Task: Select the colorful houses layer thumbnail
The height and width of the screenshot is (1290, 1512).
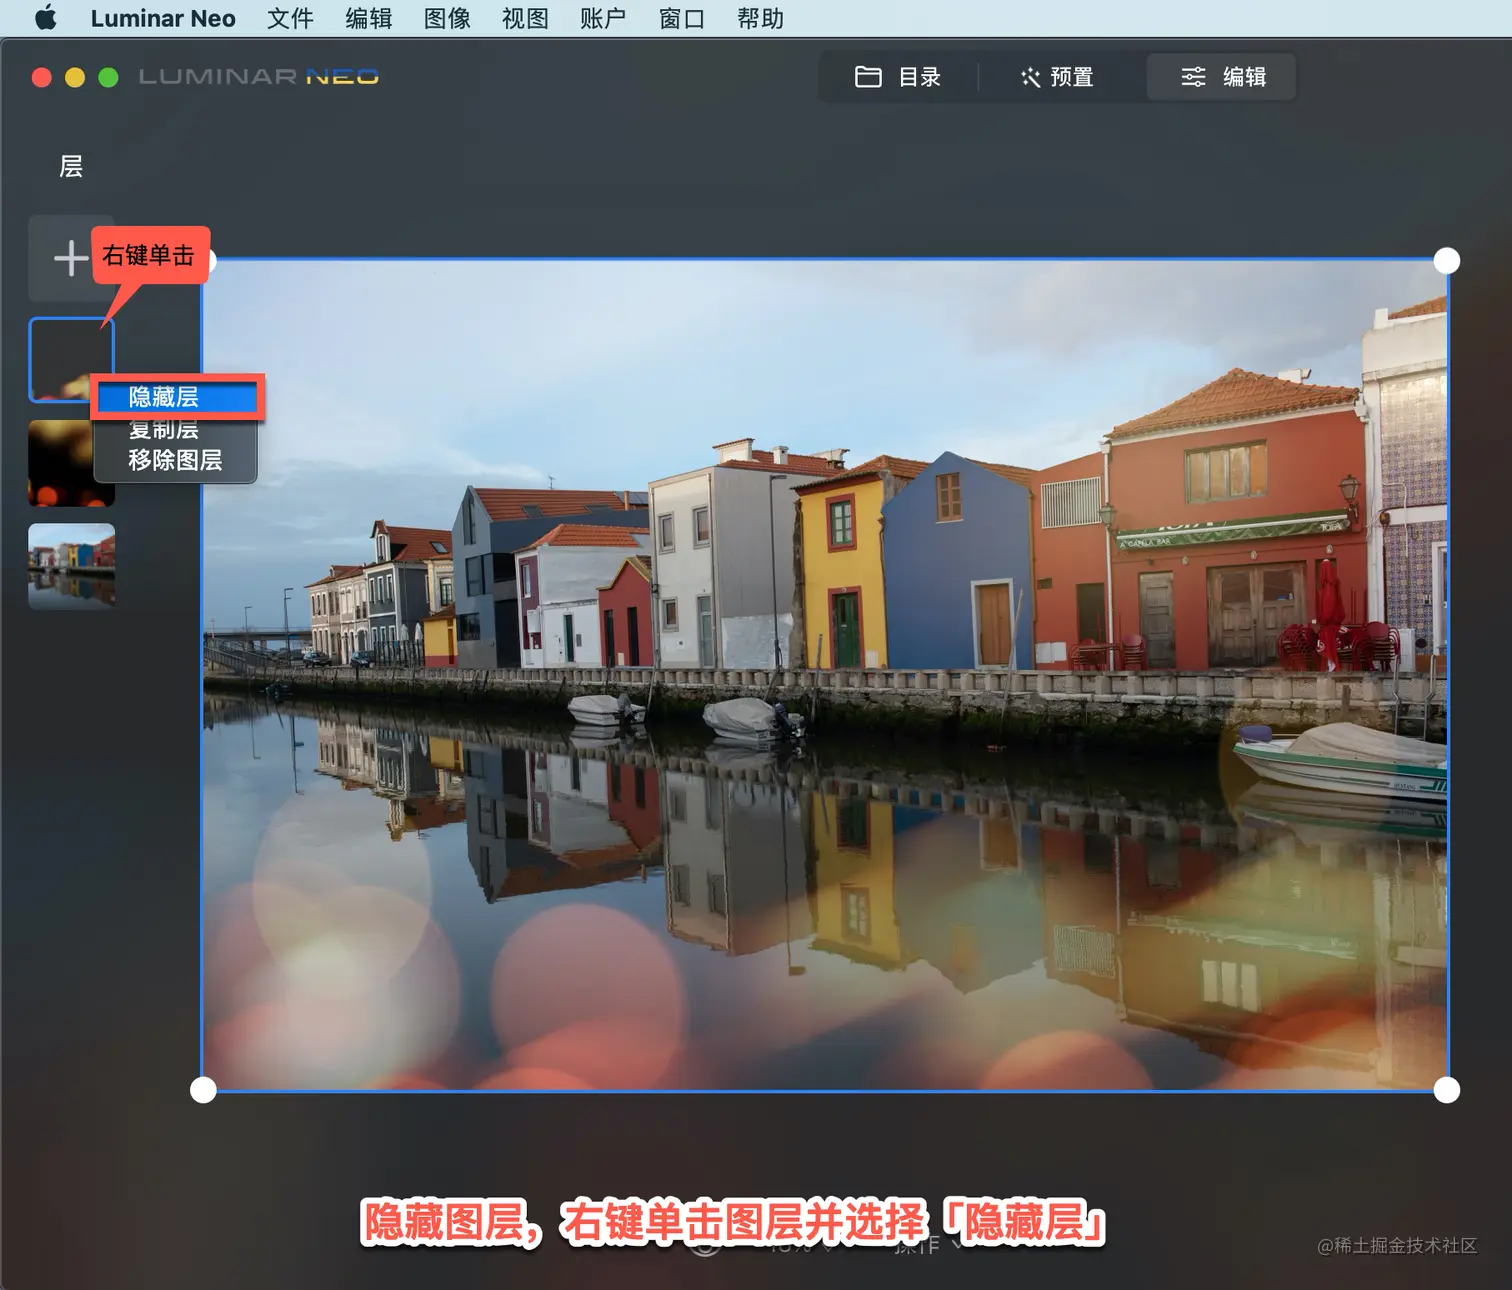Action: pos(71,566)
